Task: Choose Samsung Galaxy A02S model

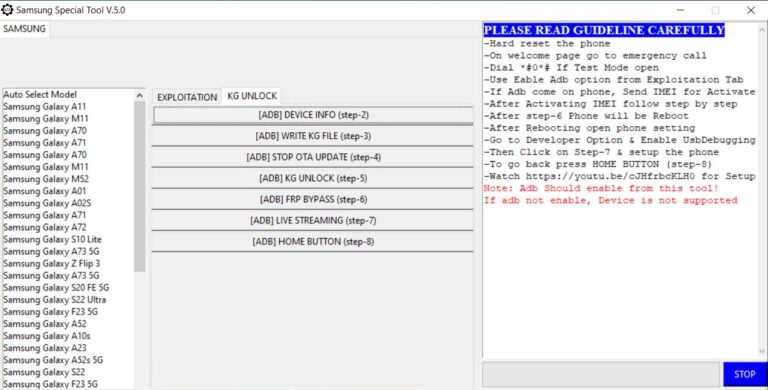Action: click(x=47, y=203)
